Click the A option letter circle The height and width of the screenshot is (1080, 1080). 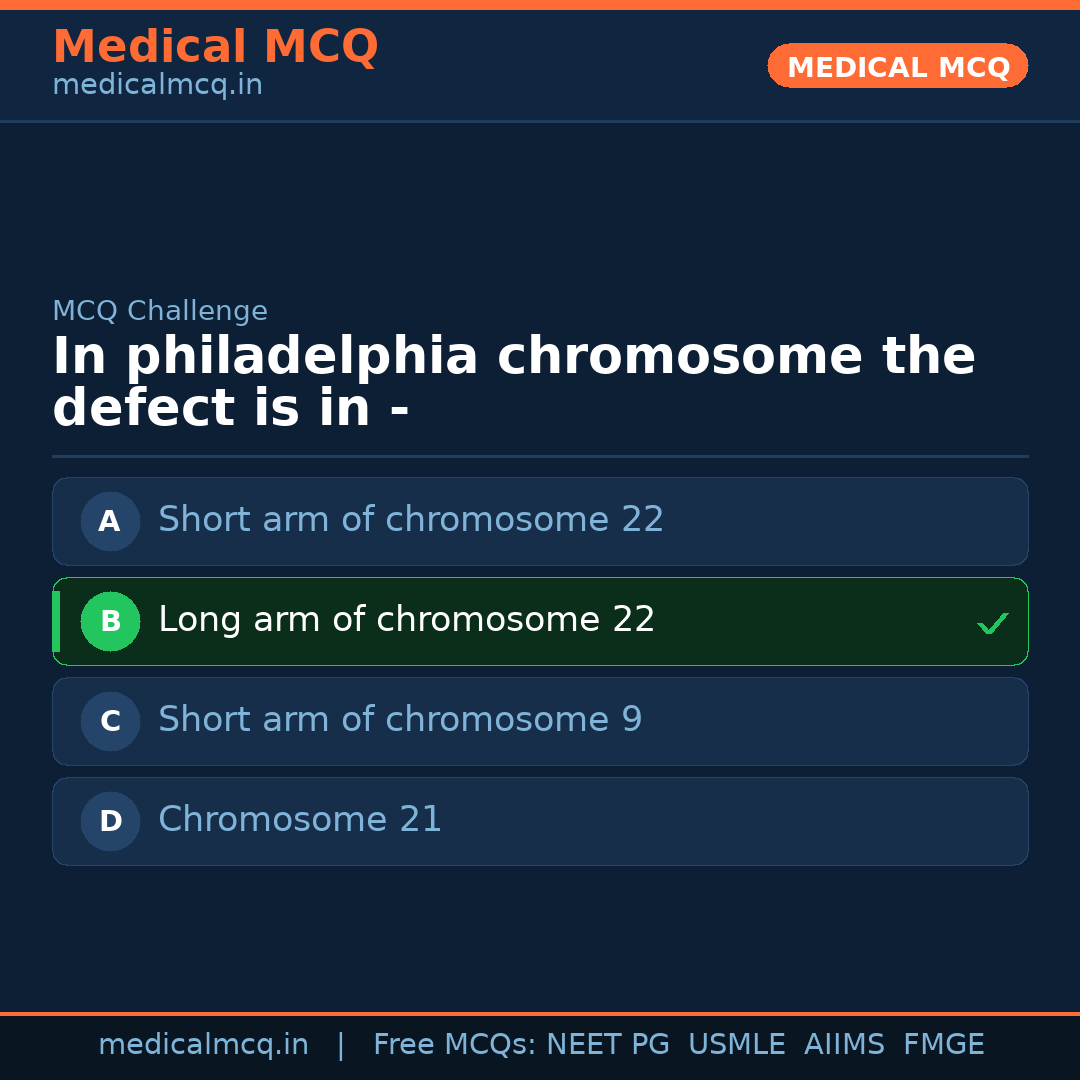coord(110,521)
